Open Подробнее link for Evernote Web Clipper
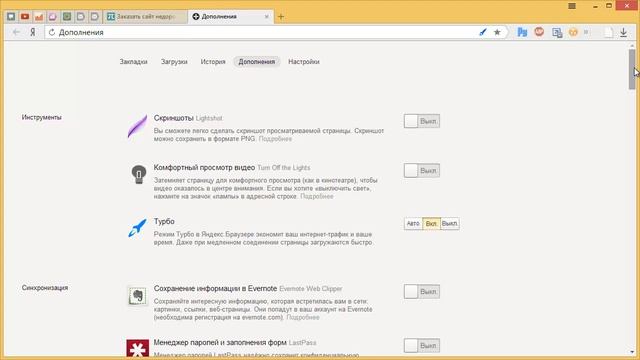 point(303,318)
